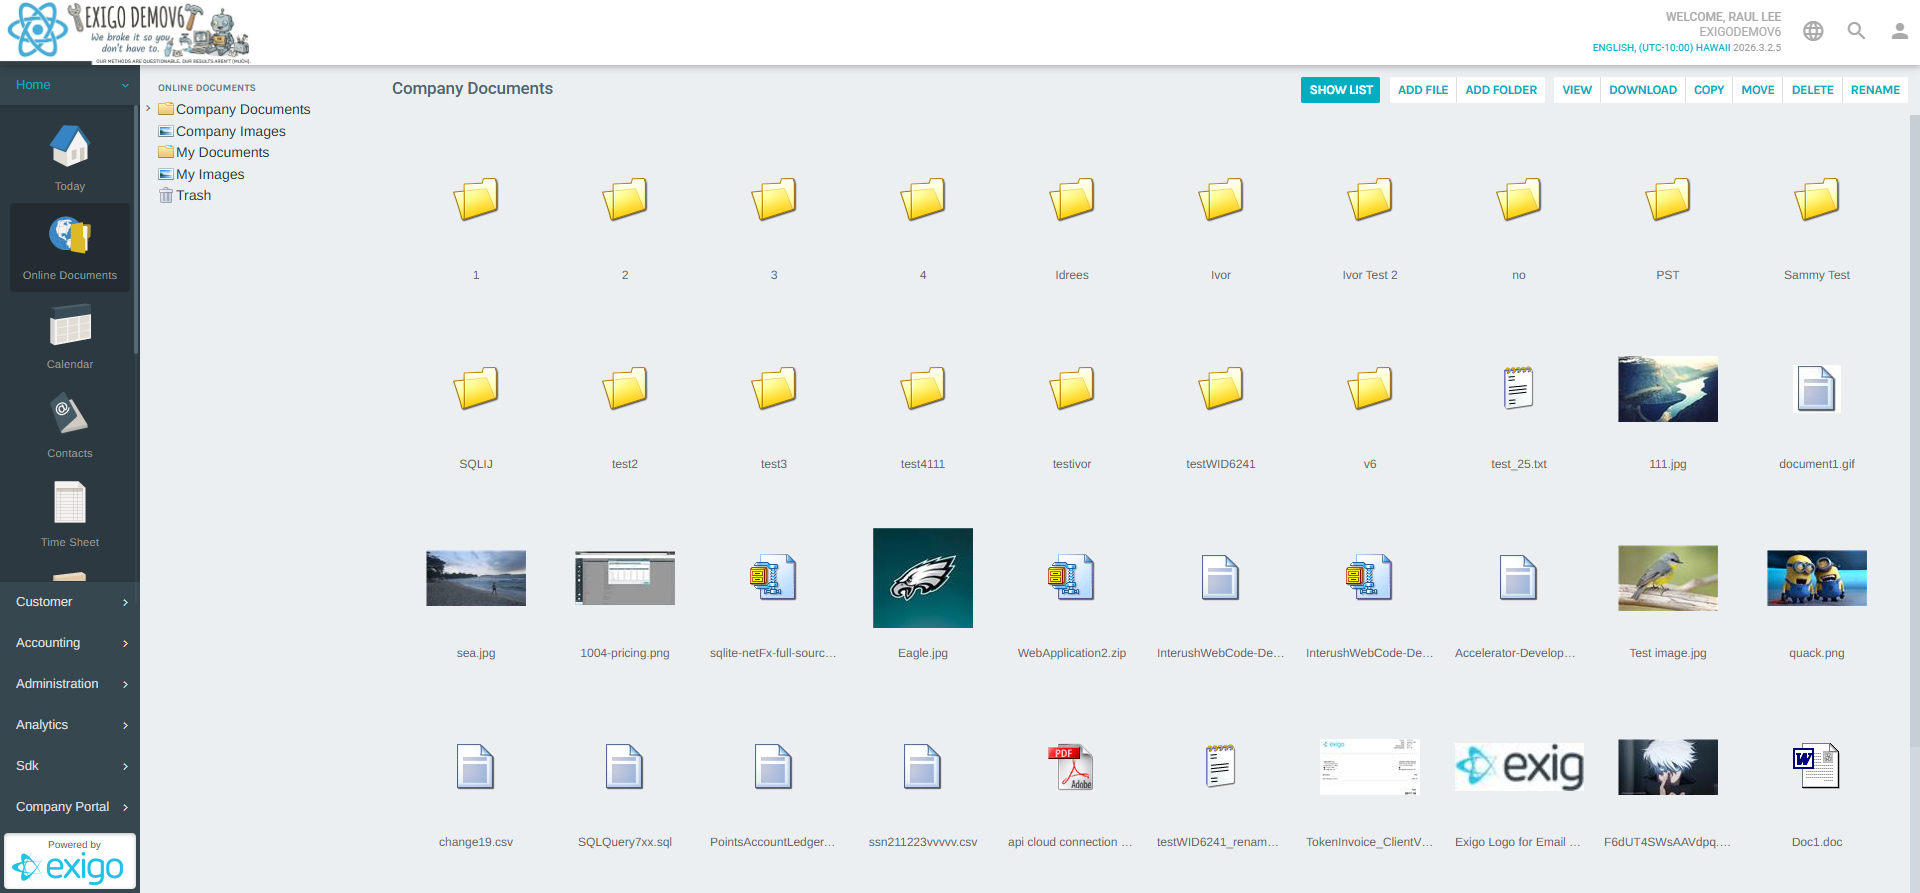Screen dimensions: 1920x893
Task: Click the globe language icon
Action: point(1813,31)
